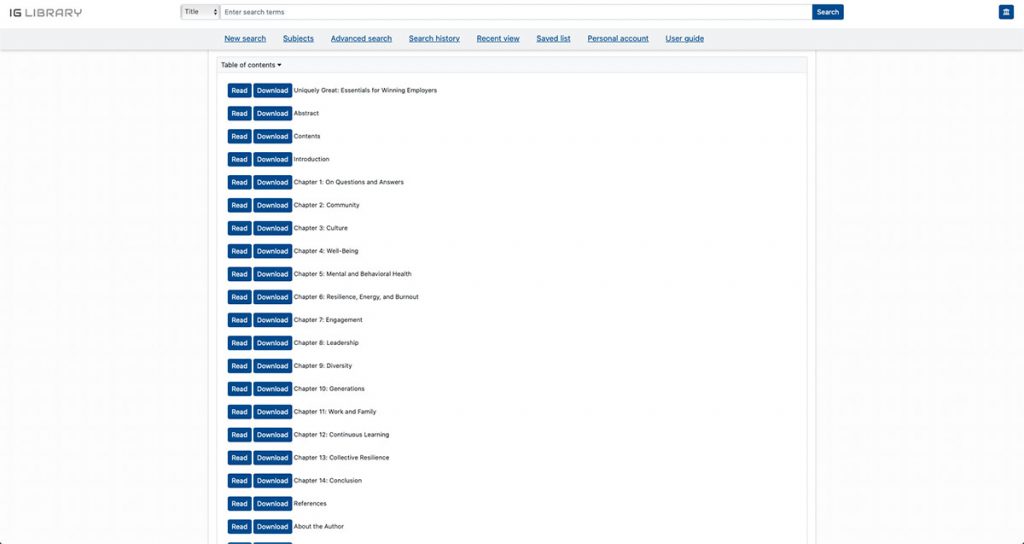Image resolution: width=1024 pixels, height=544 pixels.
Task: Read Uniquely Great: Essentials for Winning Employers
Action: tap(240, 91)
